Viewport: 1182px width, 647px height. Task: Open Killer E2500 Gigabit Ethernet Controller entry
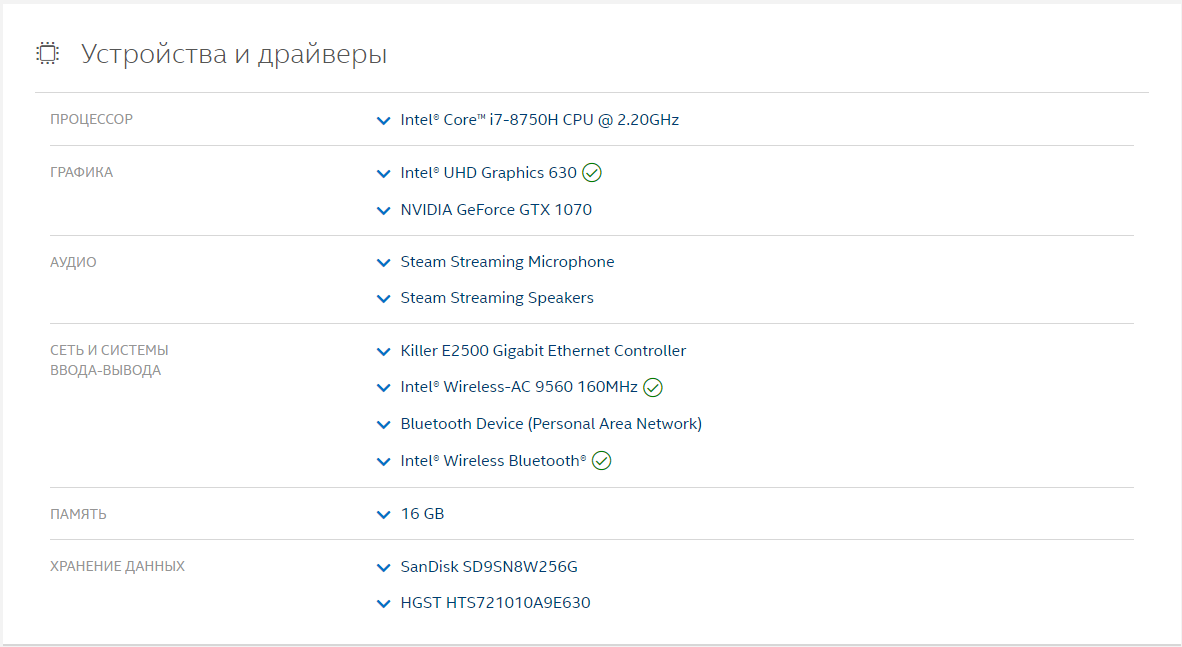544,351
